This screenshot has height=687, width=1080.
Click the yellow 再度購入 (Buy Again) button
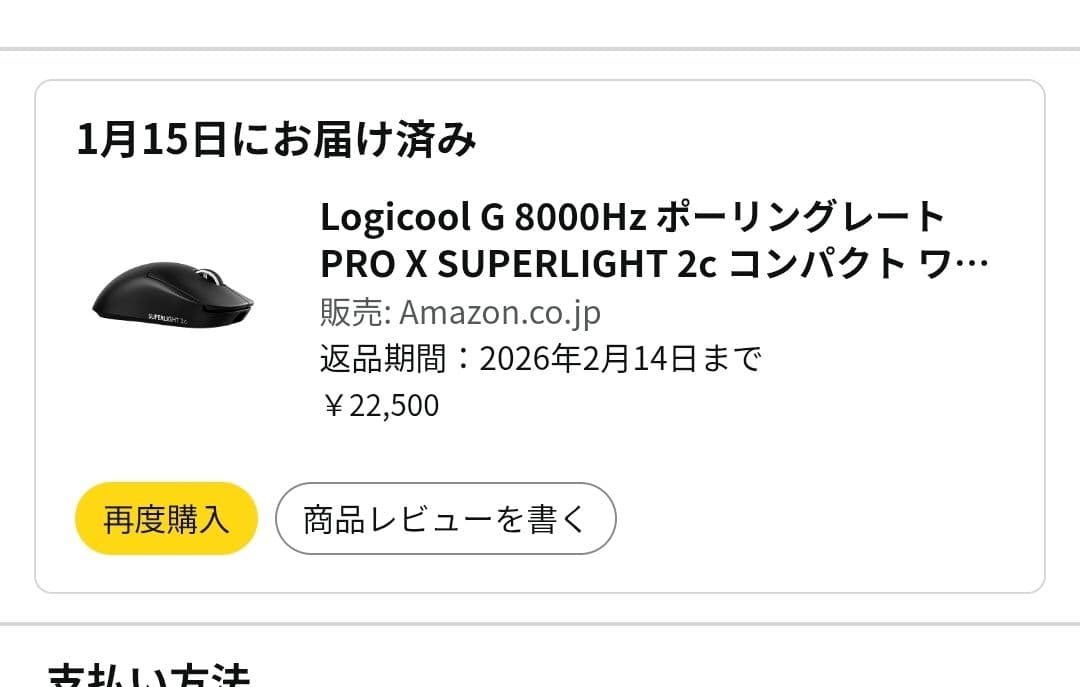[165, 517]
